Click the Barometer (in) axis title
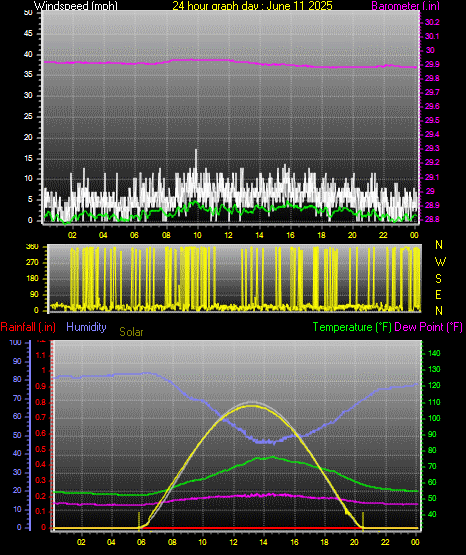The width and height of the screenshot is (466, 555). 405,5
